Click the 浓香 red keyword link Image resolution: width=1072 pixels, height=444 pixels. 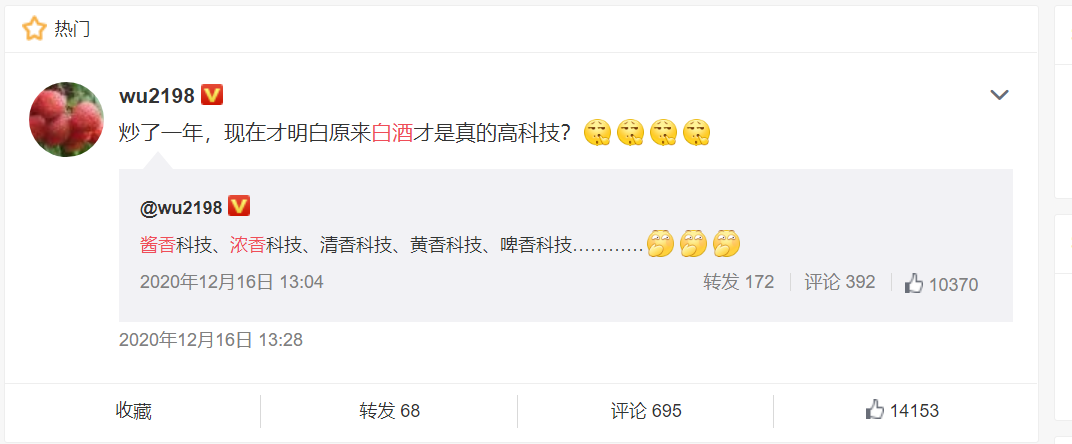(x=247, y=244)
